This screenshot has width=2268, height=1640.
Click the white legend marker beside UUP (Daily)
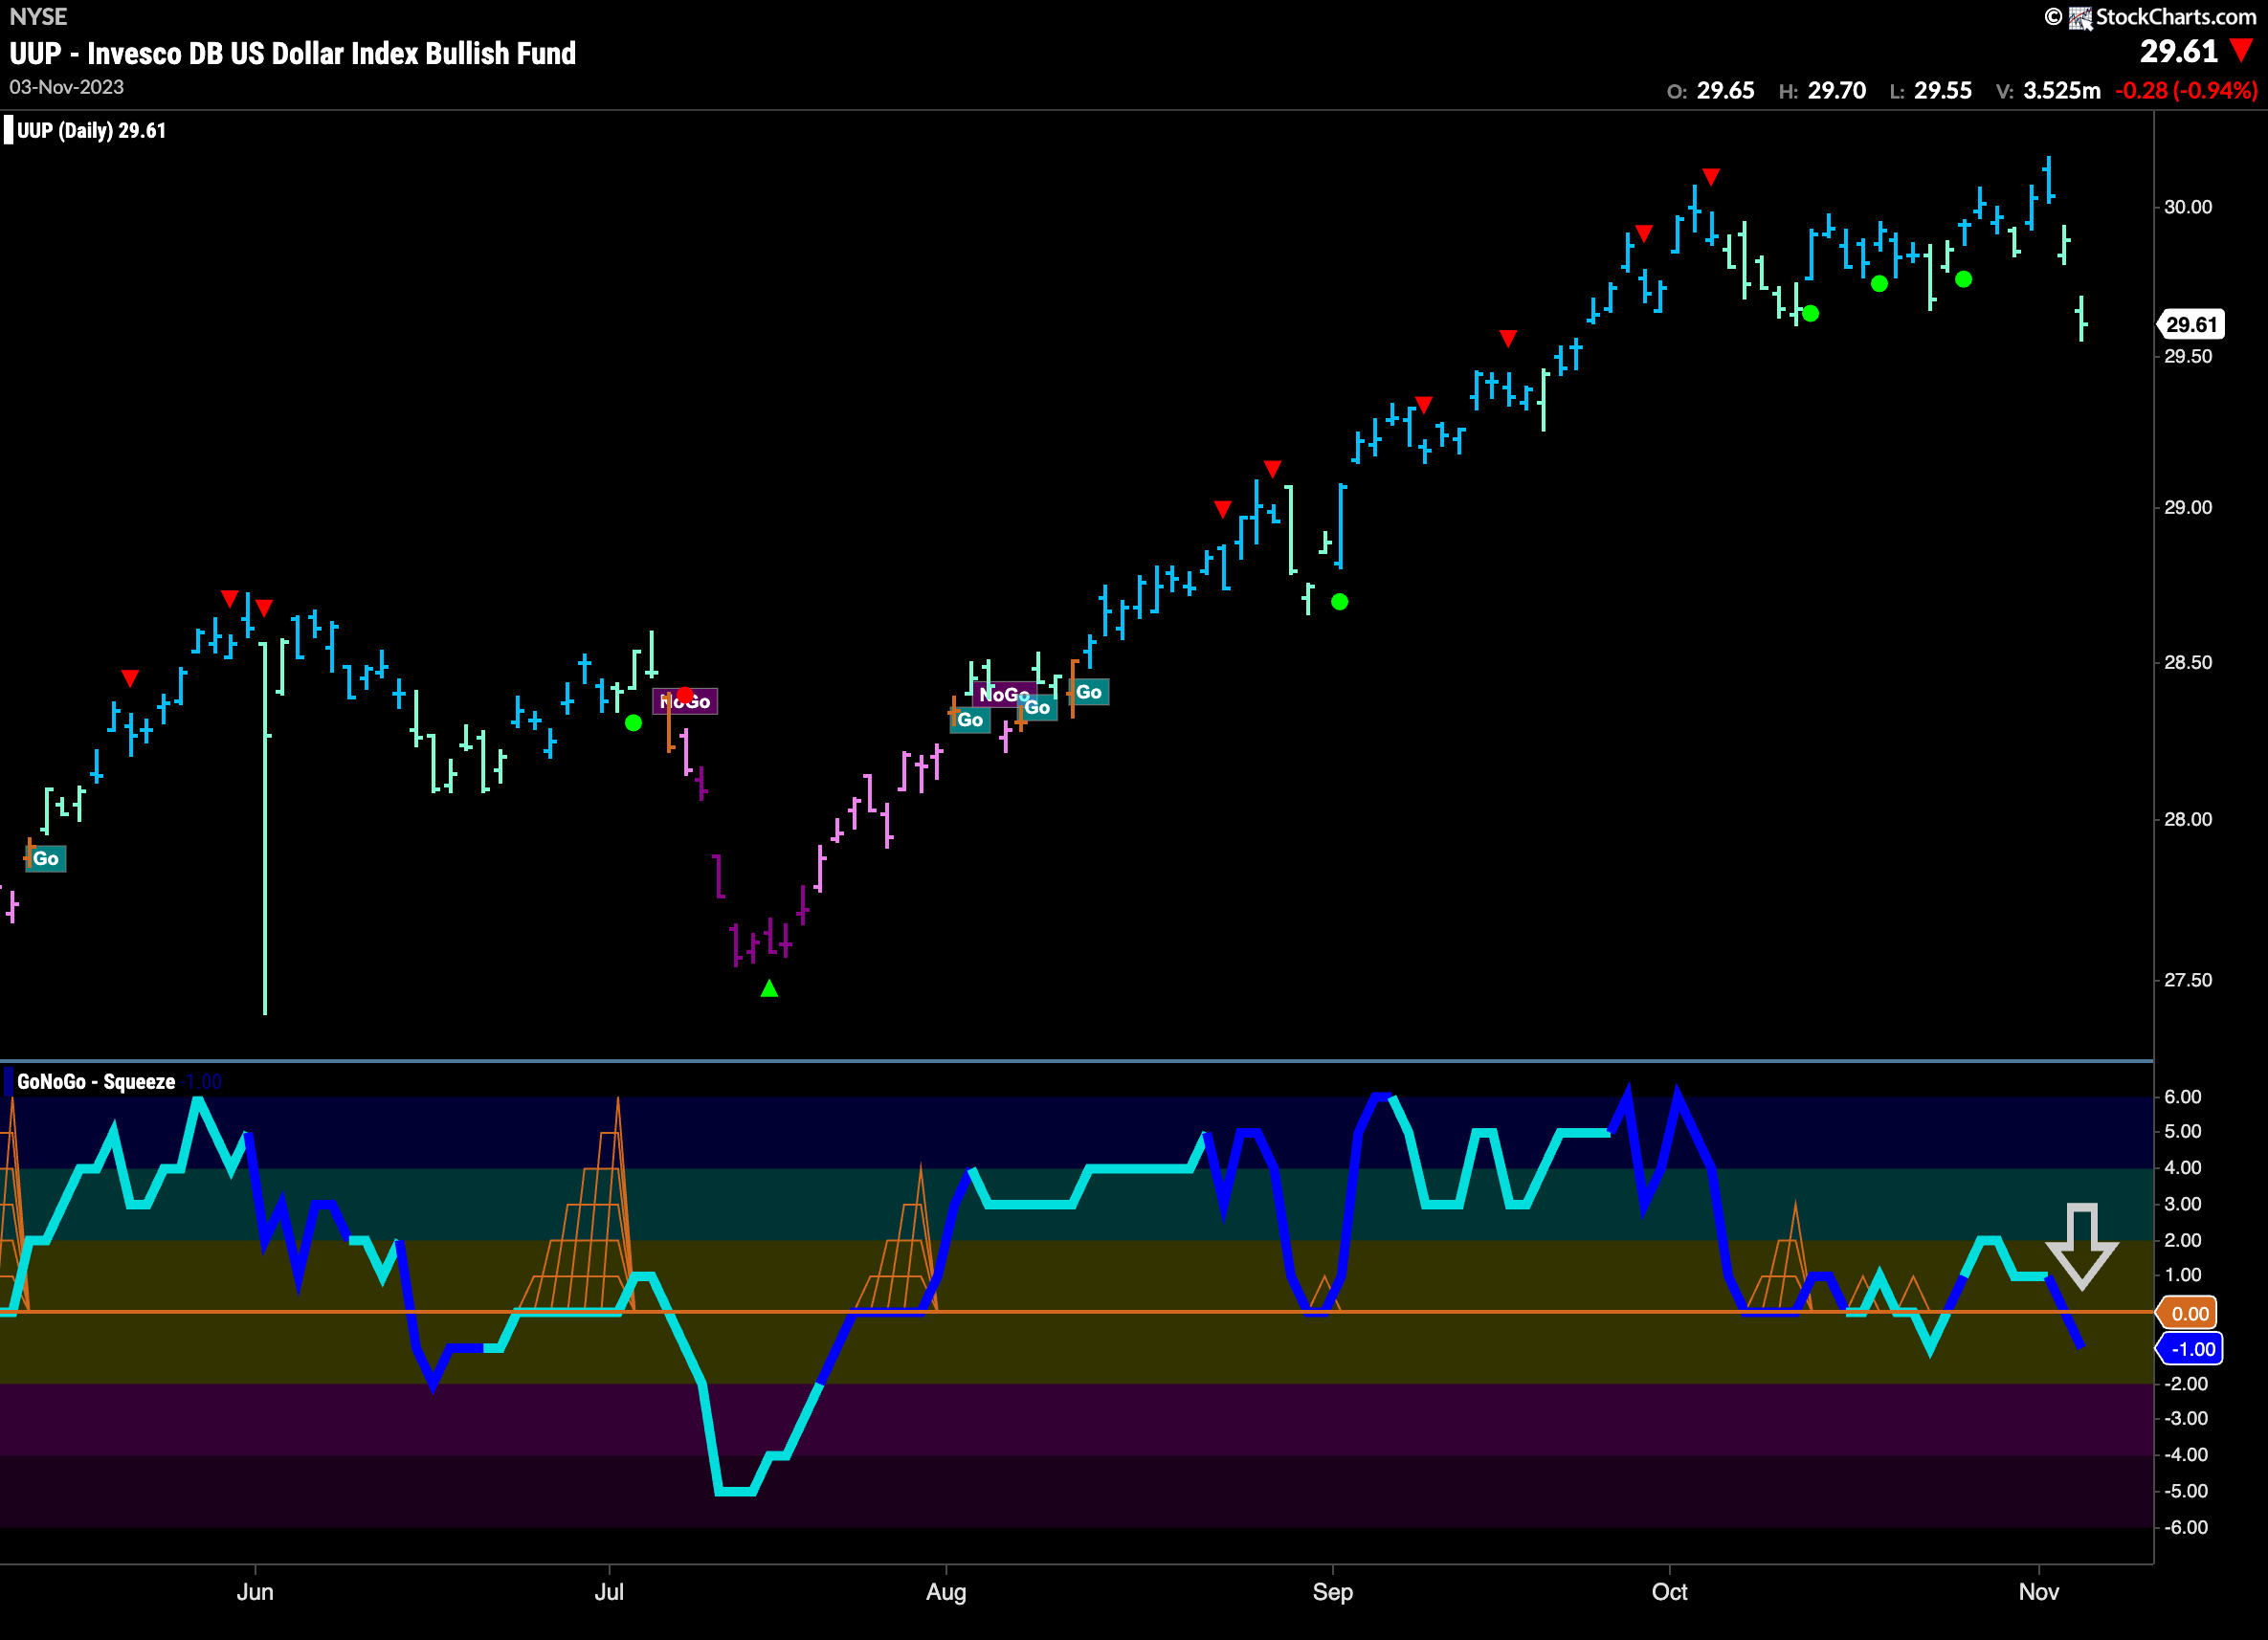8,131
